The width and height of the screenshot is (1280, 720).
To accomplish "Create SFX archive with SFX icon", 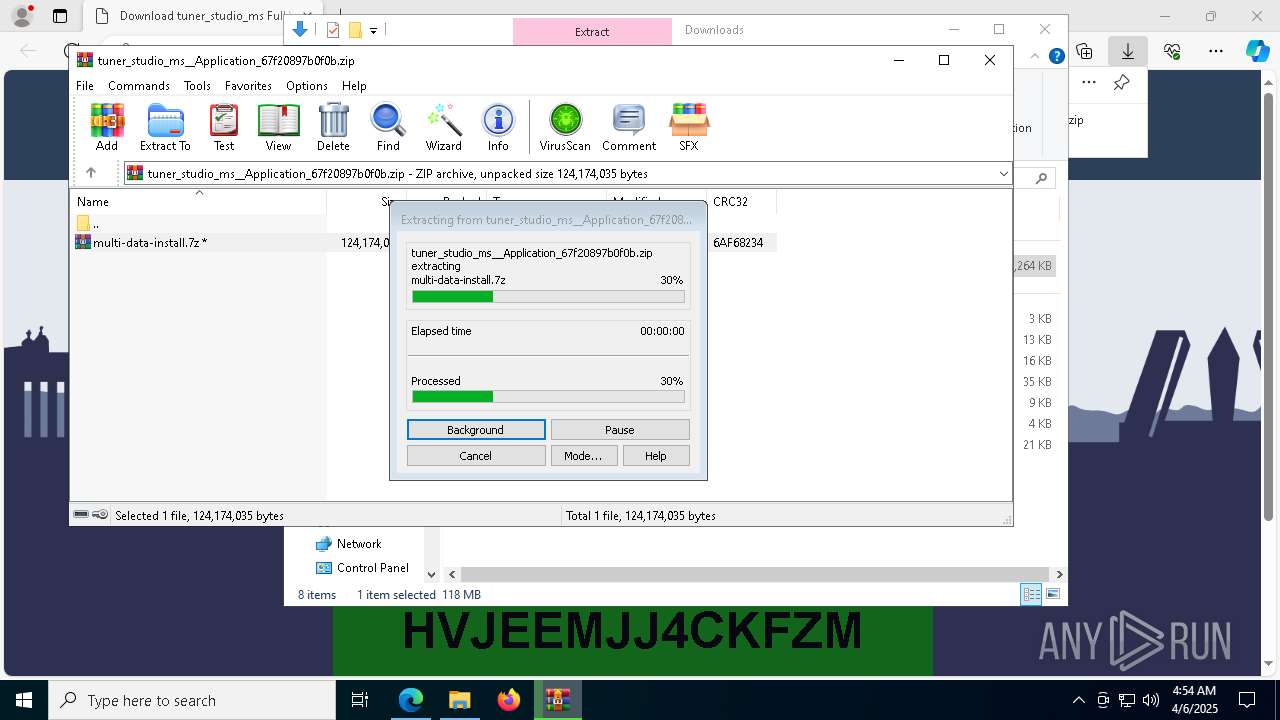I will coord(689,127).
